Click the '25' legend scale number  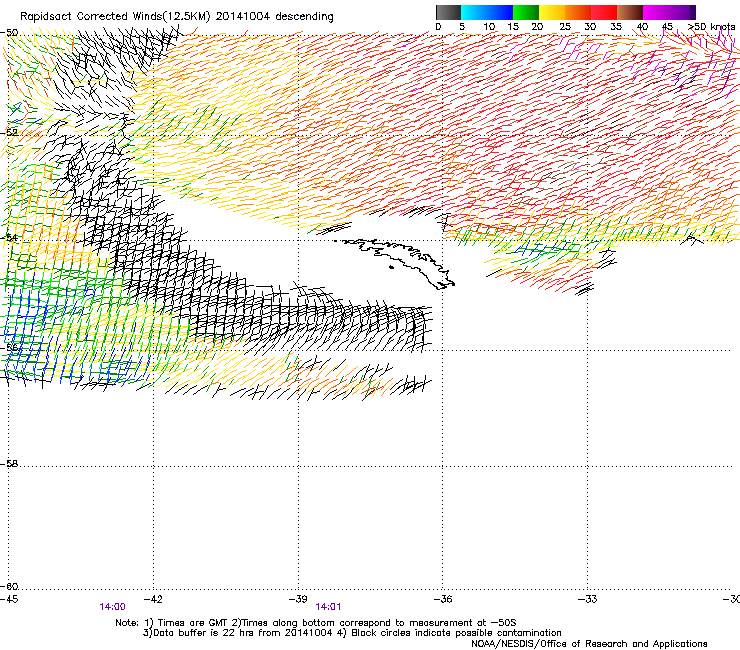point(564,27)
